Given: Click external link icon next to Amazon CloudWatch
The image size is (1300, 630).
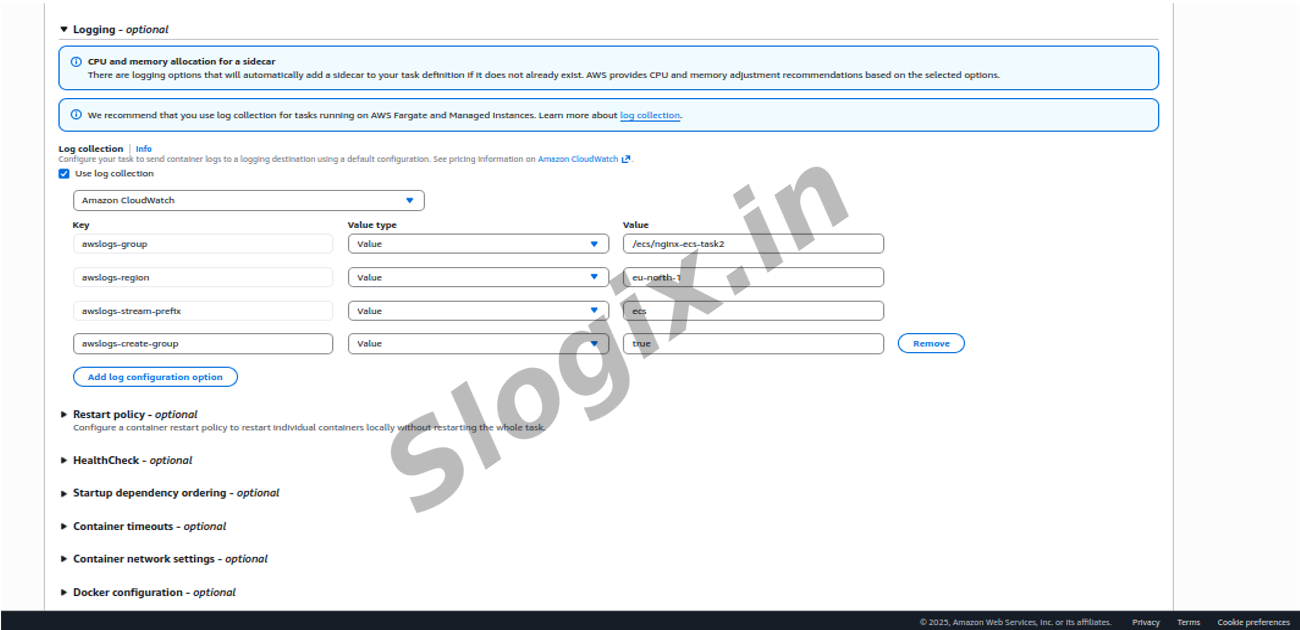Looking at the screenshot, I should click(x=626, y=159).
